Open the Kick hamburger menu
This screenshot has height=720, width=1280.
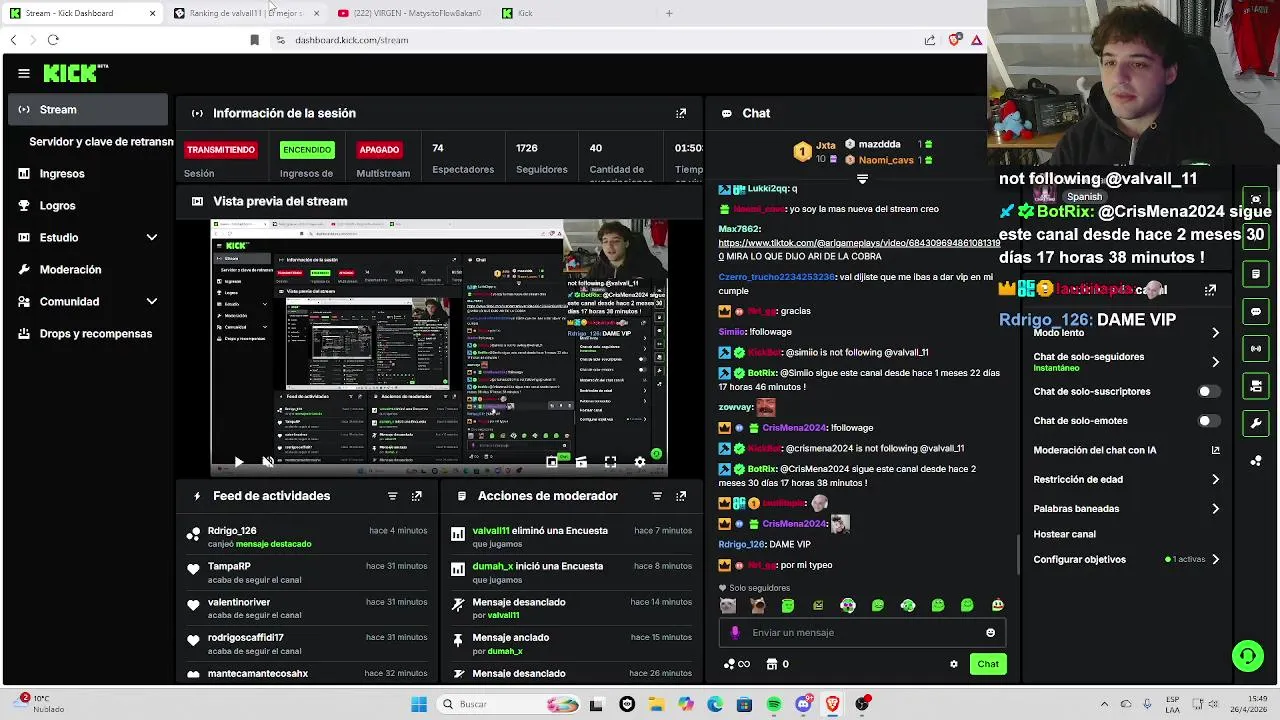pyautogui.click(x=24, y=73)
